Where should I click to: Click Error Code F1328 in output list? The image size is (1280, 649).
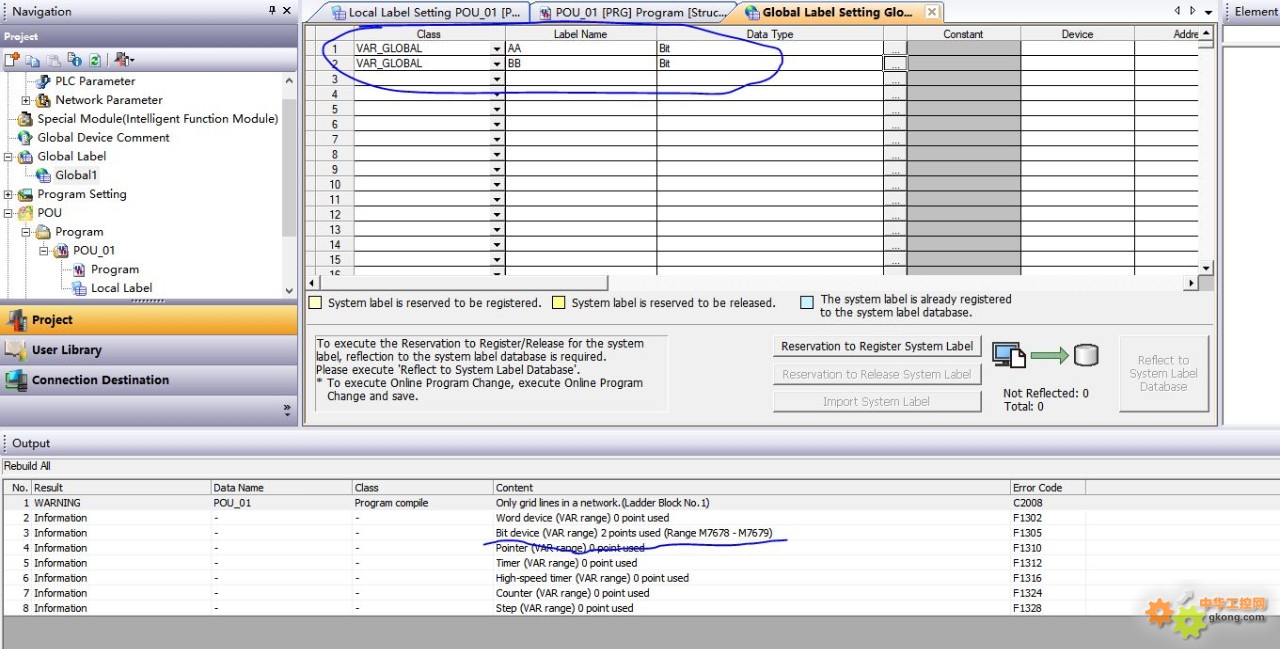1027,608
